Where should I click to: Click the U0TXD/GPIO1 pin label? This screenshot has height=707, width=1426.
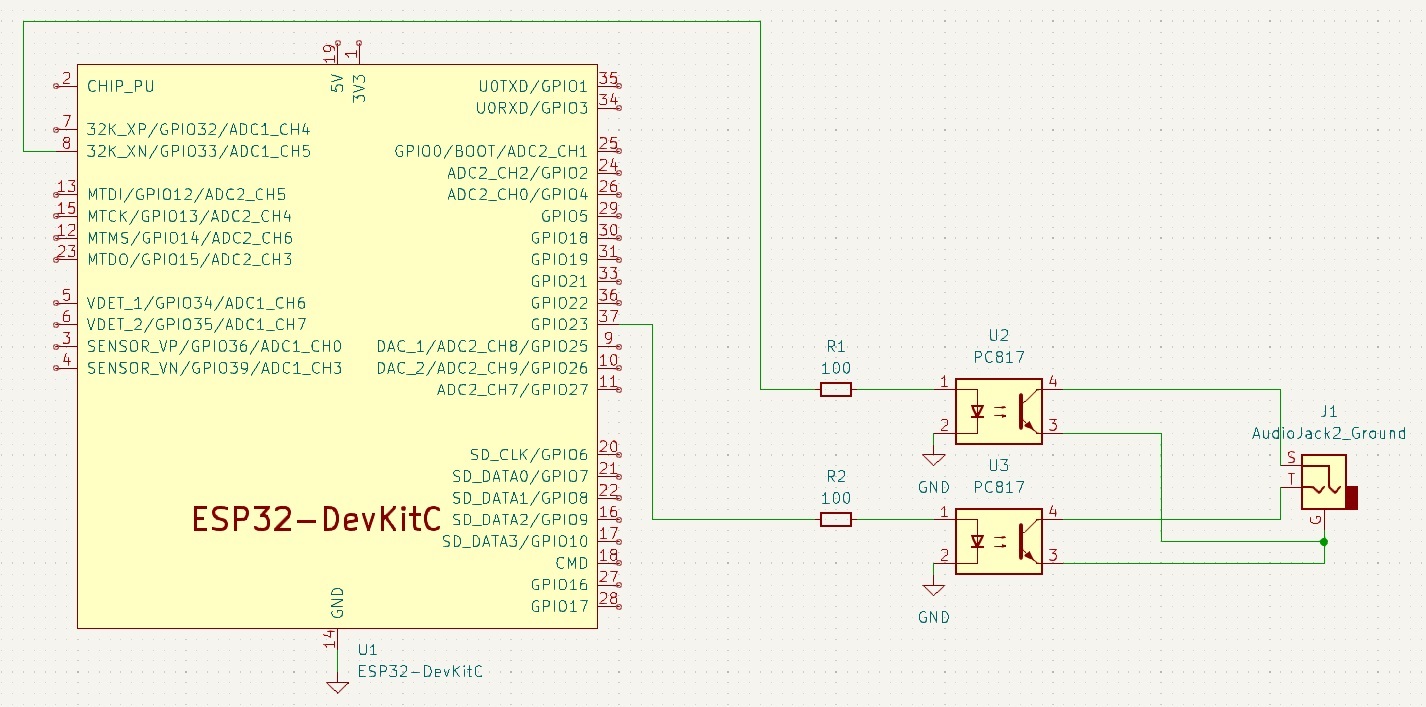pyautogui.click(x=533, y=86)
